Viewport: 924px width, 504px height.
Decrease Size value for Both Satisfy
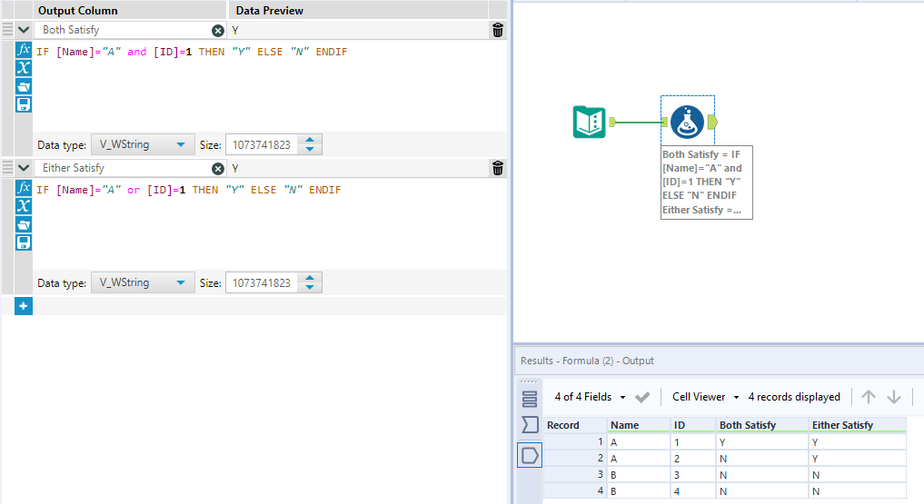(x=310, y=149)
